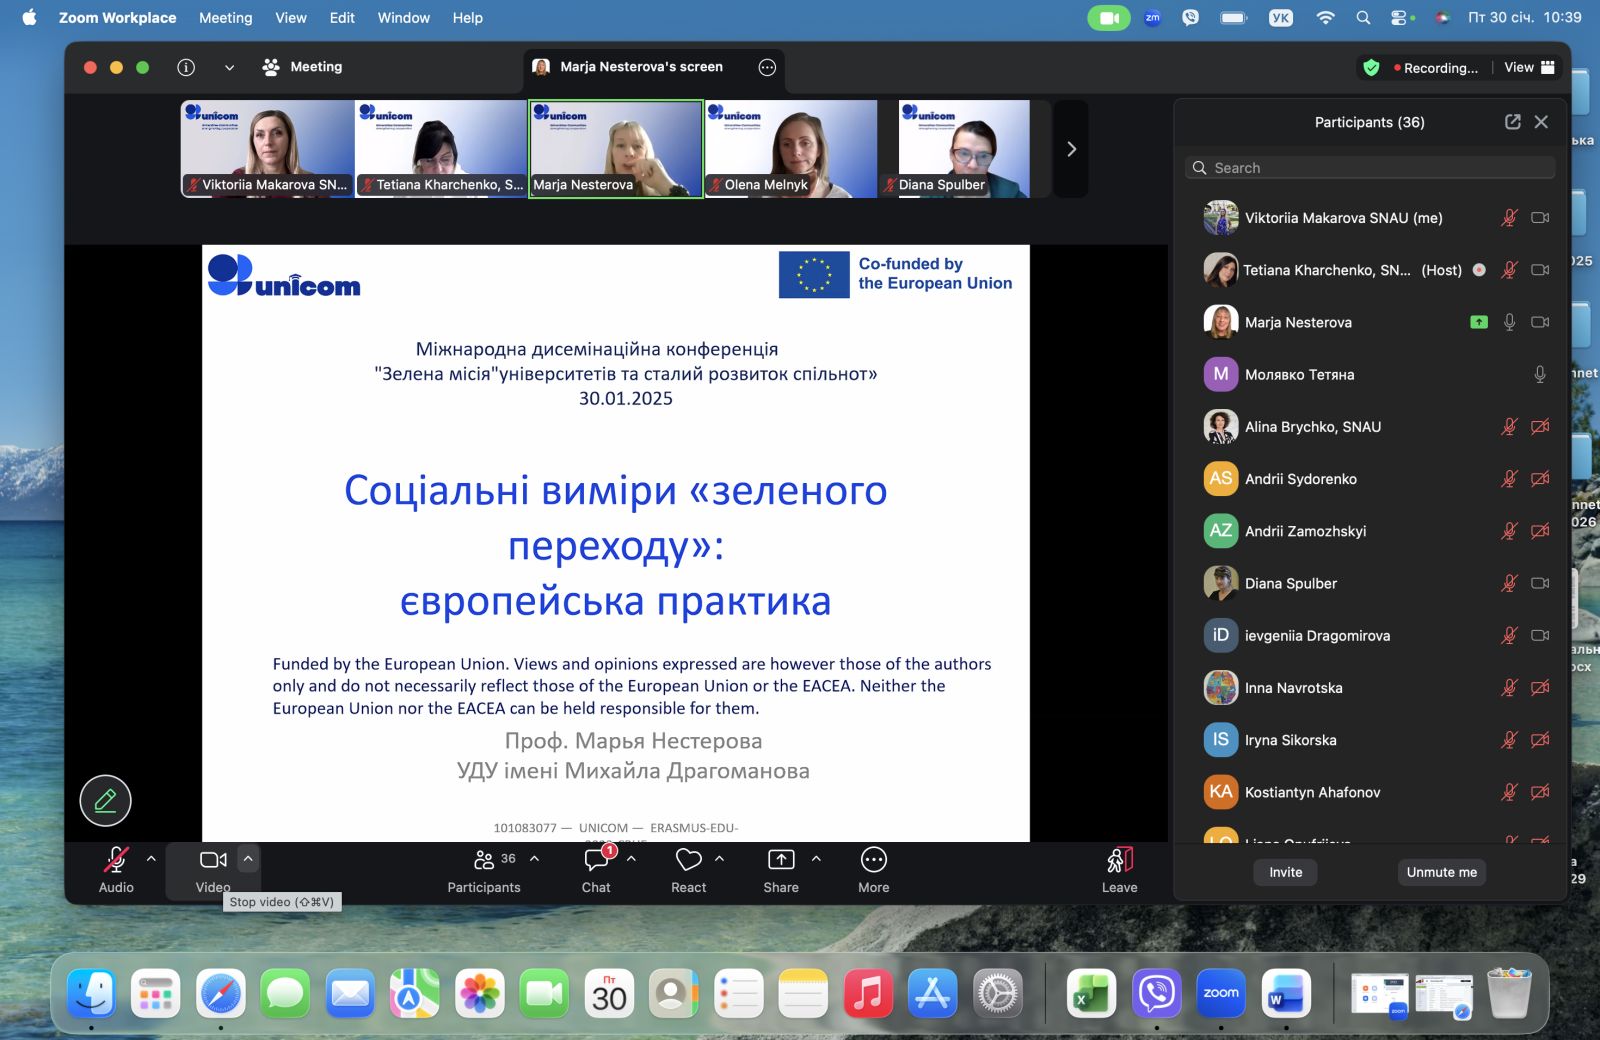Screen dimensions: 1600x1040
Task: Click the encryption shield icon
Action: pyautogui.click(x=1371, y=68)
